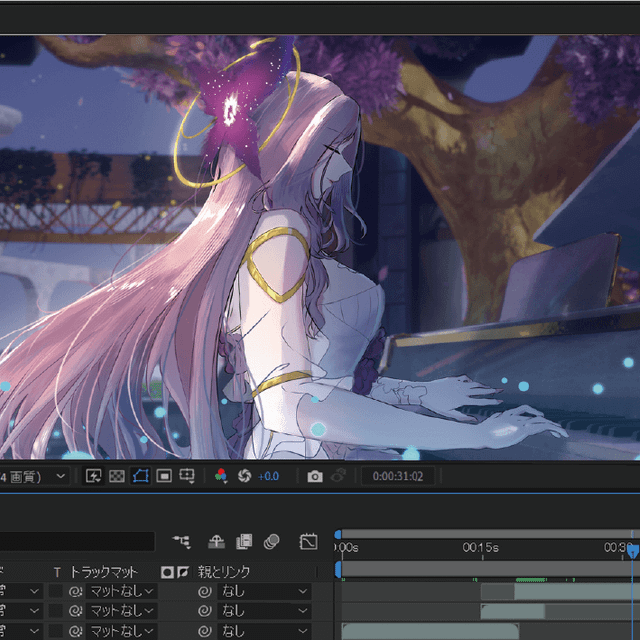Toggle preserve transparency checkbox on first layer

(56, 591)
